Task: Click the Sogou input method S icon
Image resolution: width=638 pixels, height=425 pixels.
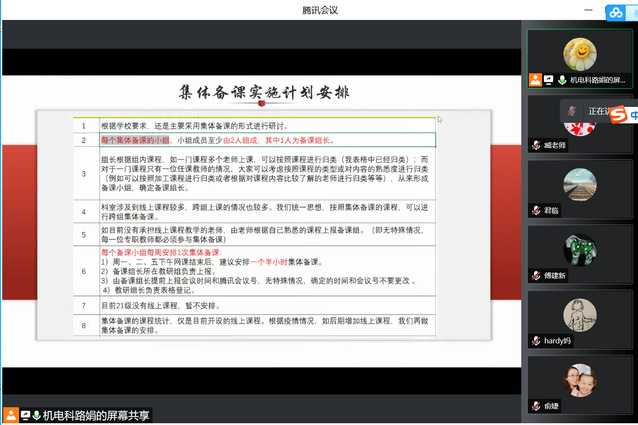Action: point(618,114)
